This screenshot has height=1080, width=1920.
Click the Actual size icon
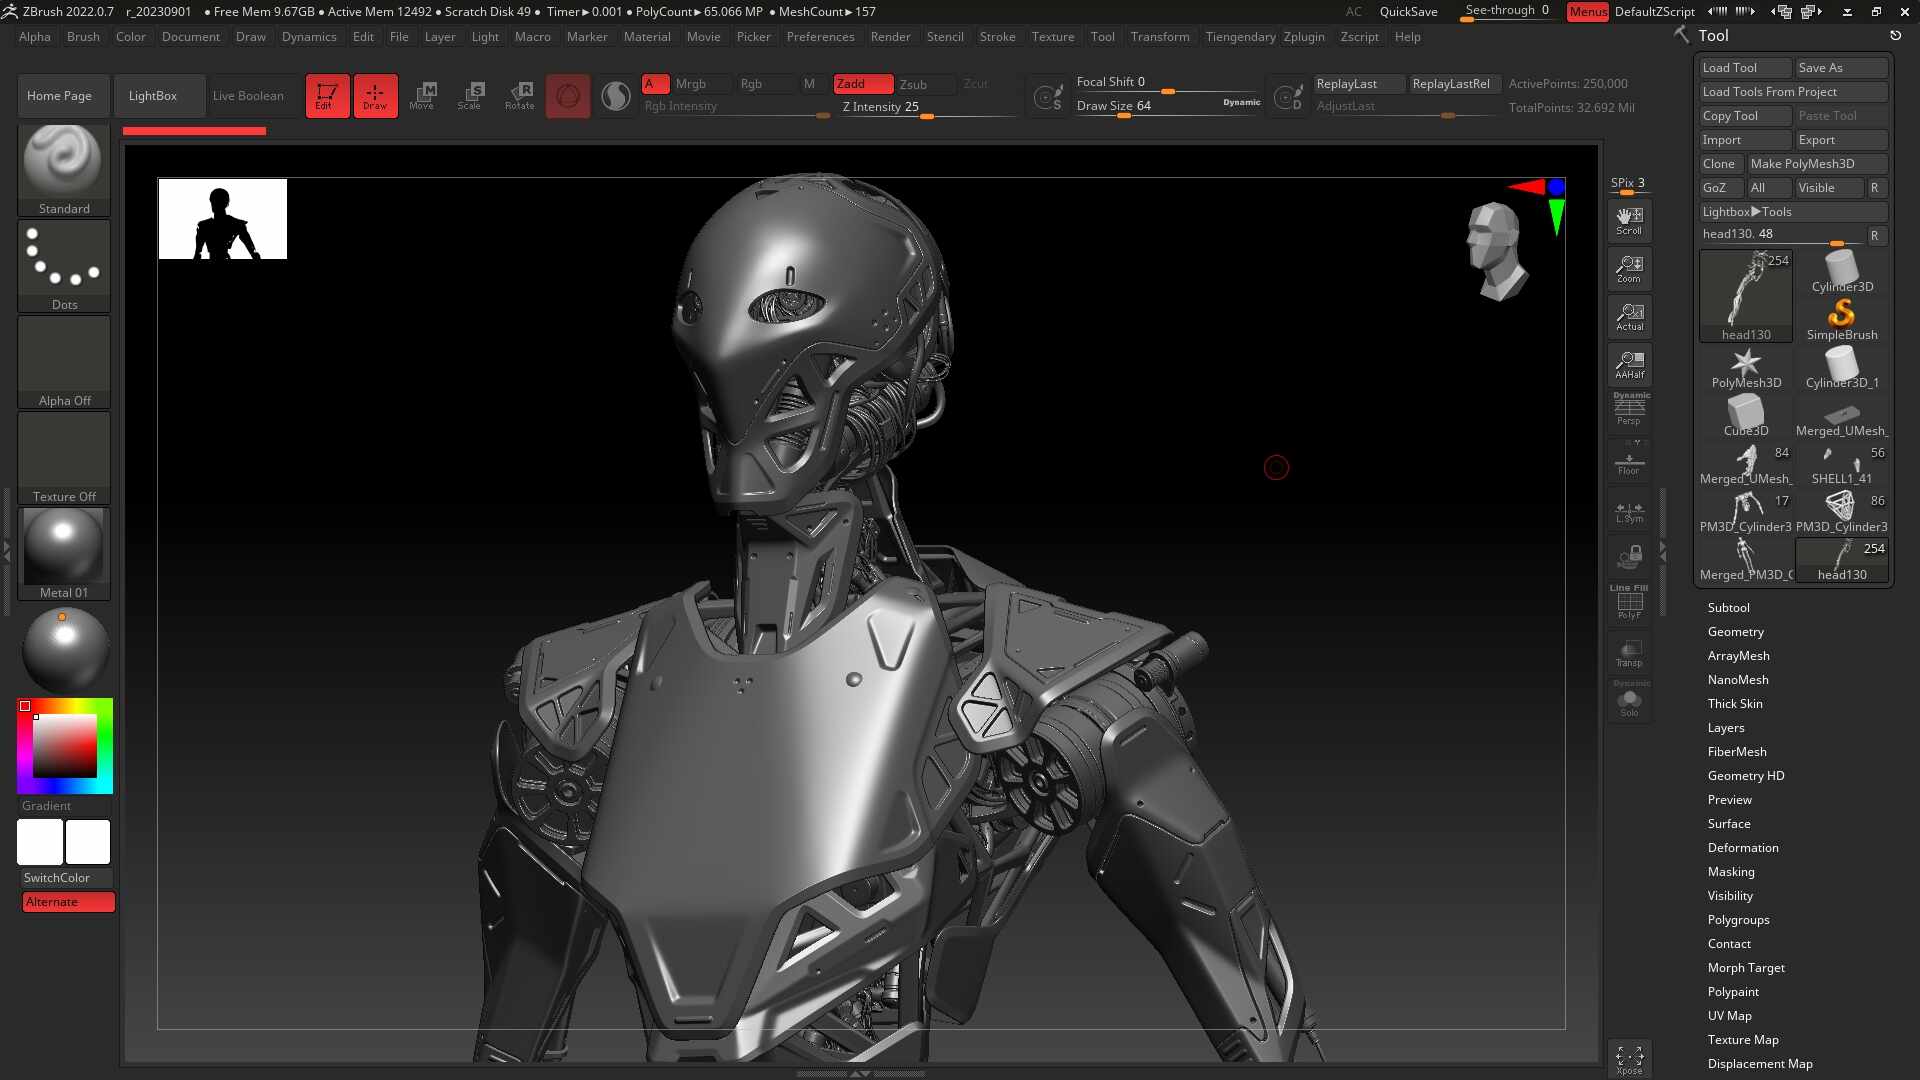pyautogui.click(x=1629, y=316)
